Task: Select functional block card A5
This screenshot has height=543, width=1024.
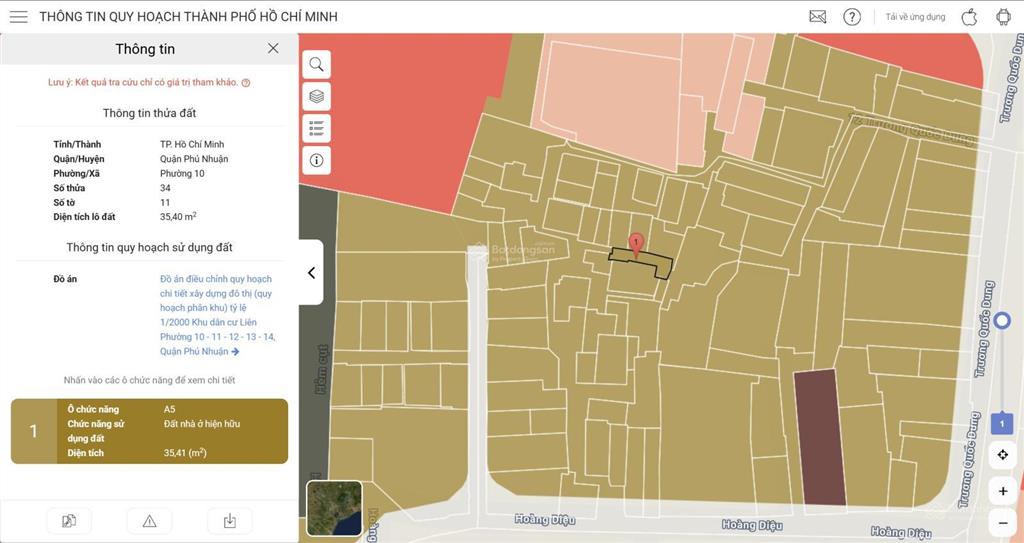Action: [x=150, y=431]
